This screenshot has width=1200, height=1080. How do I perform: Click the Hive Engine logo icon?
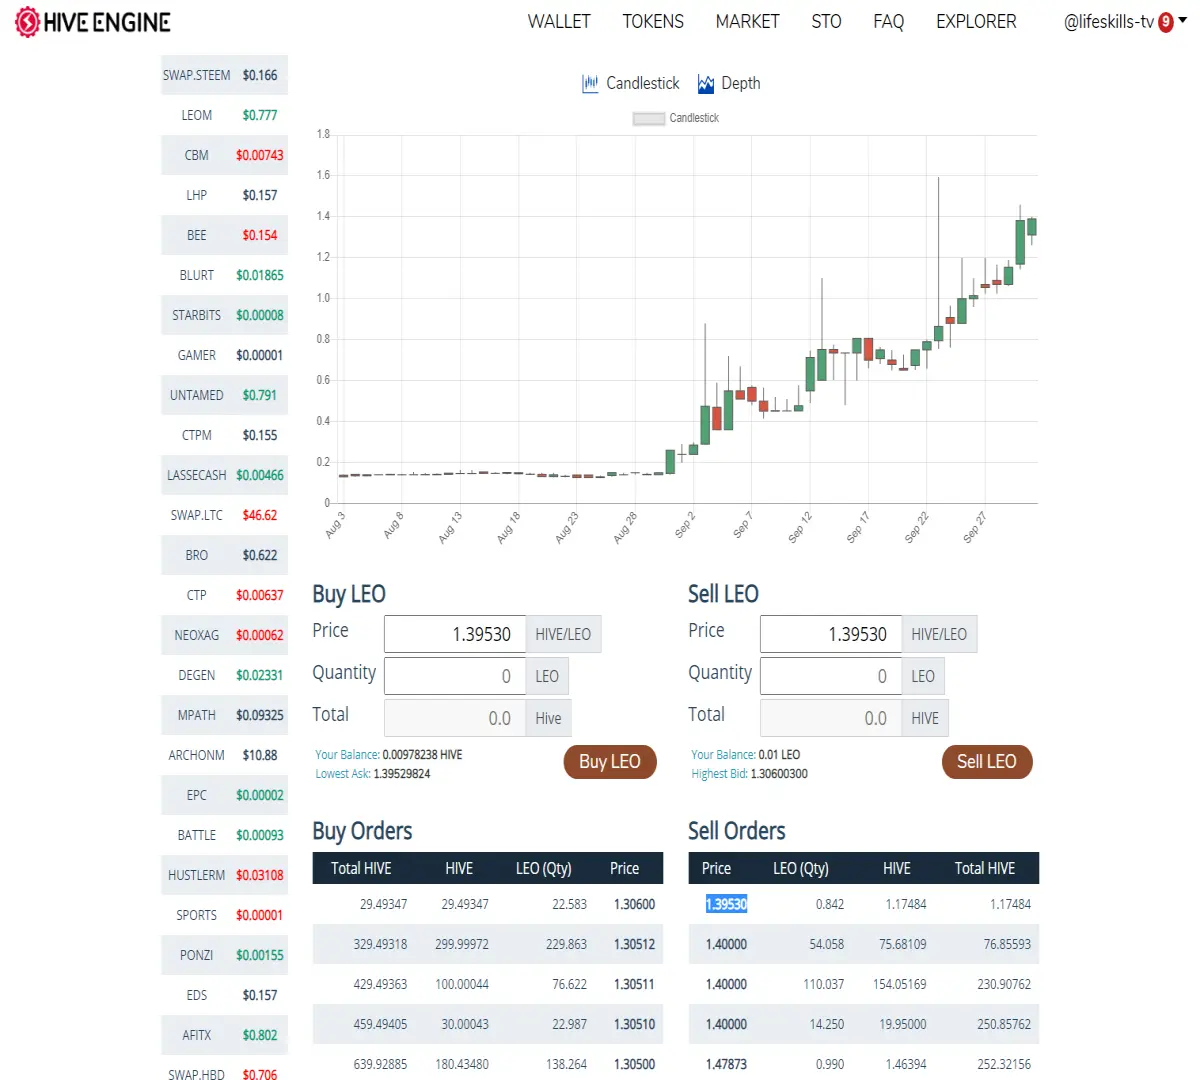tap(27, 22)
